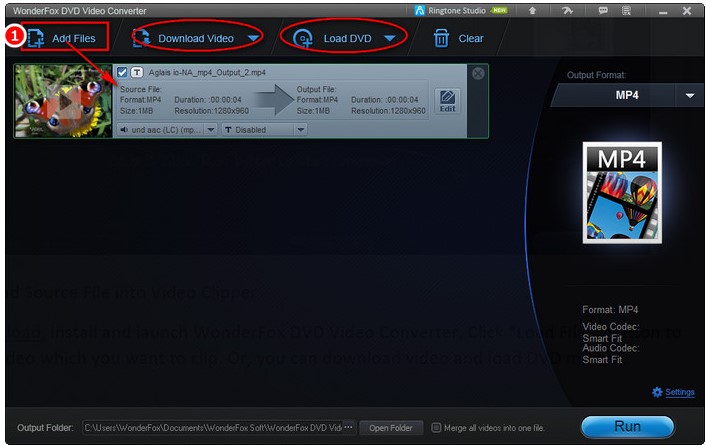Click the Open Folder button
Image resolution: width=706 pixels, height=445 pixels.
tap(391, 428)
